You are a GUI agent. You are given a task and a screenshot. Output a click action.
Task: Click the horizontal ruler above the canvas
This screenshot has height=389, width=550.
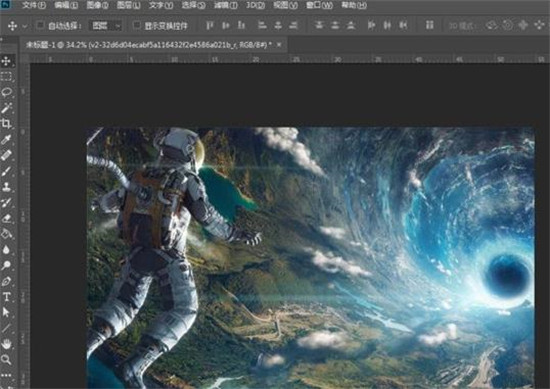click(x=289, y=59)
